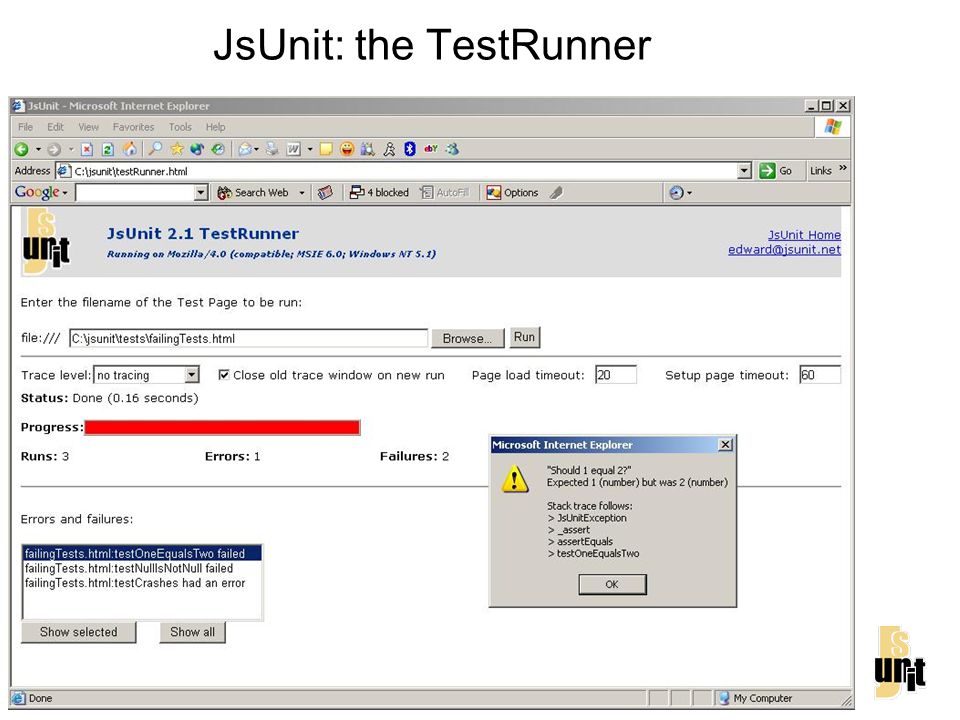The height and width of the screenshot is (720, 960).
Task: Open the View menu
Action: click(x=88, y=127)
